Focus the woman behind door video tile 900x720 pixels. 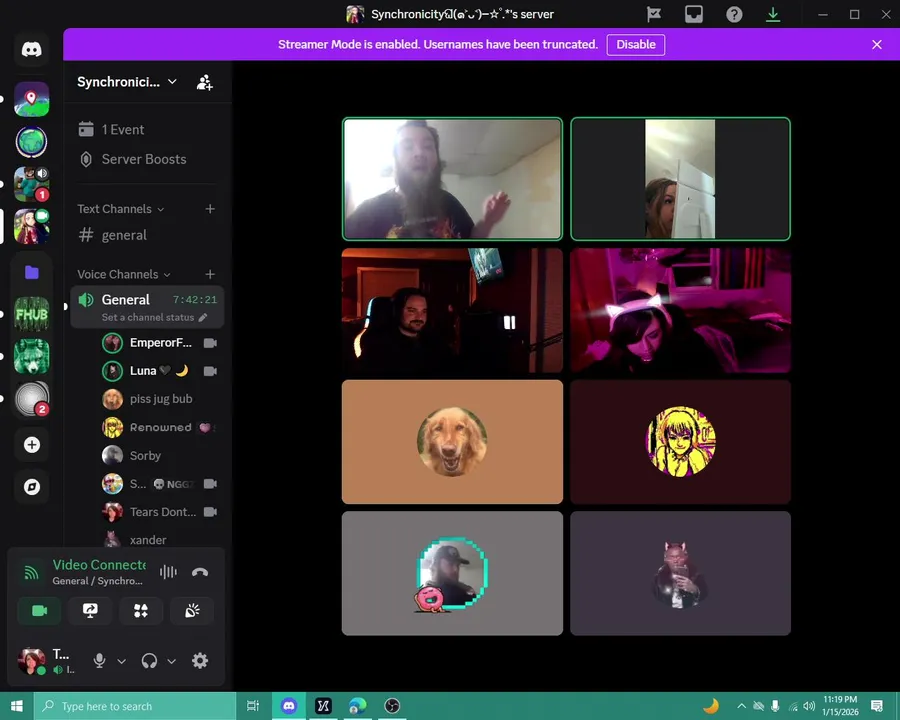click(680, 179)
